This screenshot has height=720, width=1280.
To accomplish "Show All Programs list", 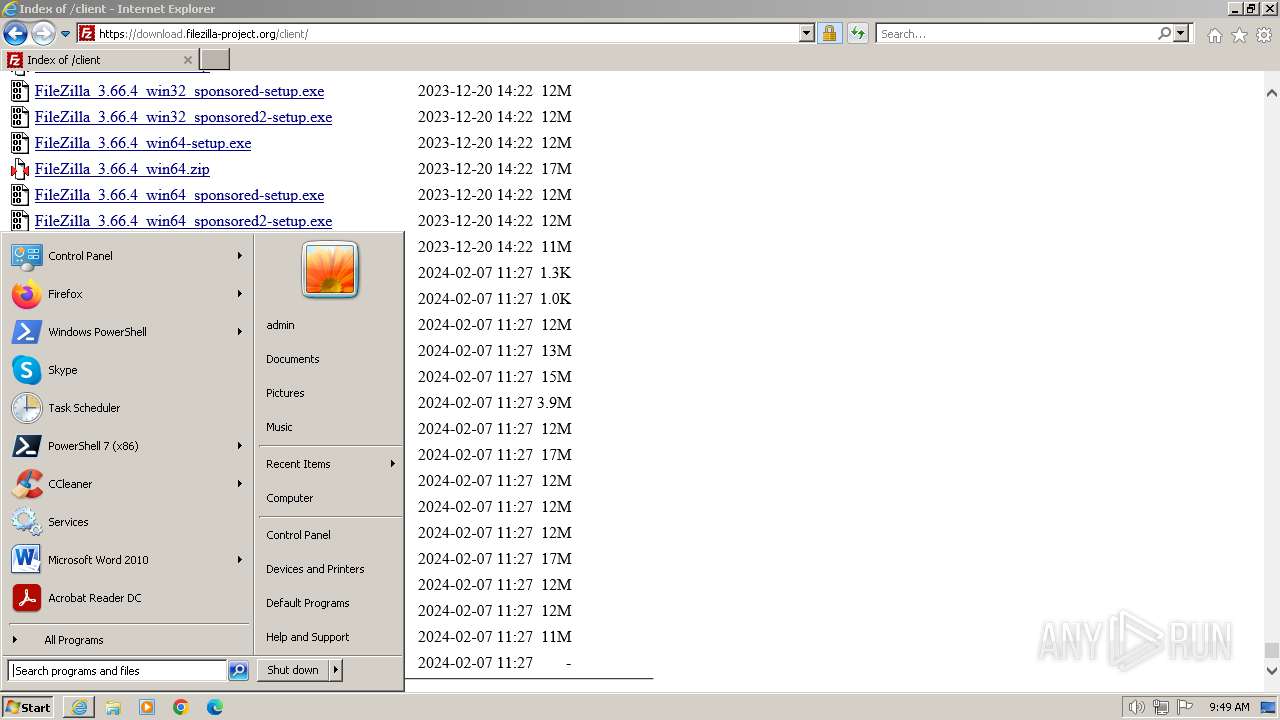I will pos(127,640).
